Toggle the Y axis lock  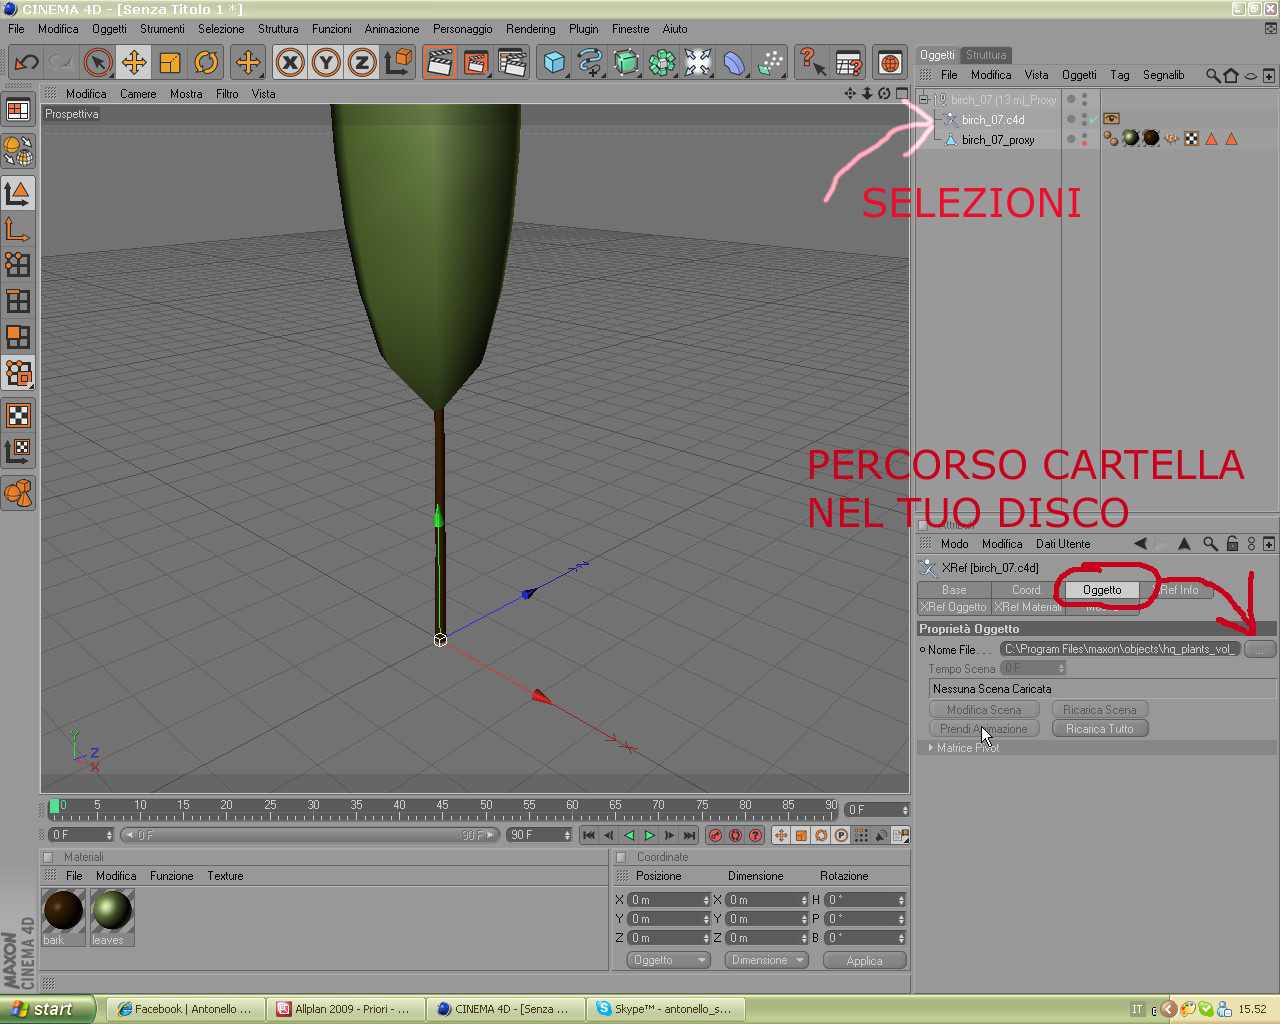coord(326,63)
